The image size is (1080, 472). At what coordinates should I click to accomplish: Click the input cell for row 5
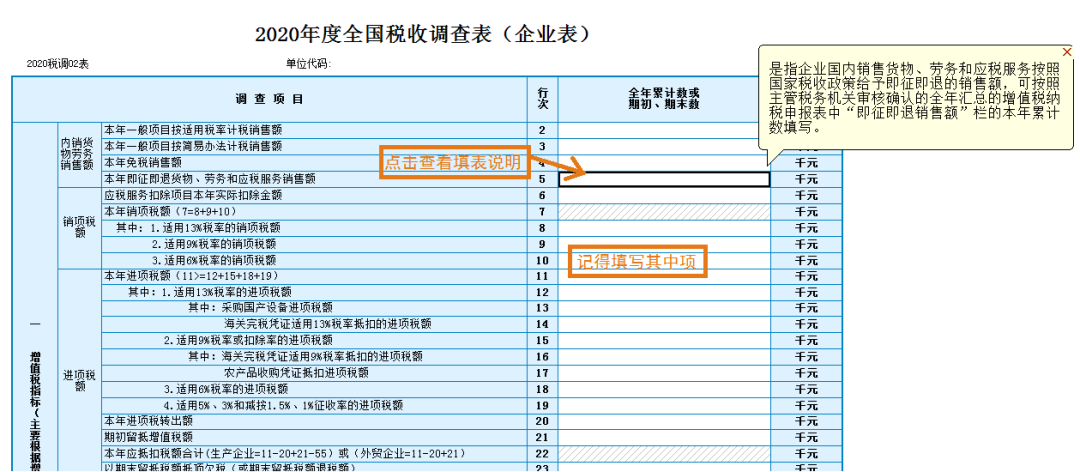tap(664, 179)
